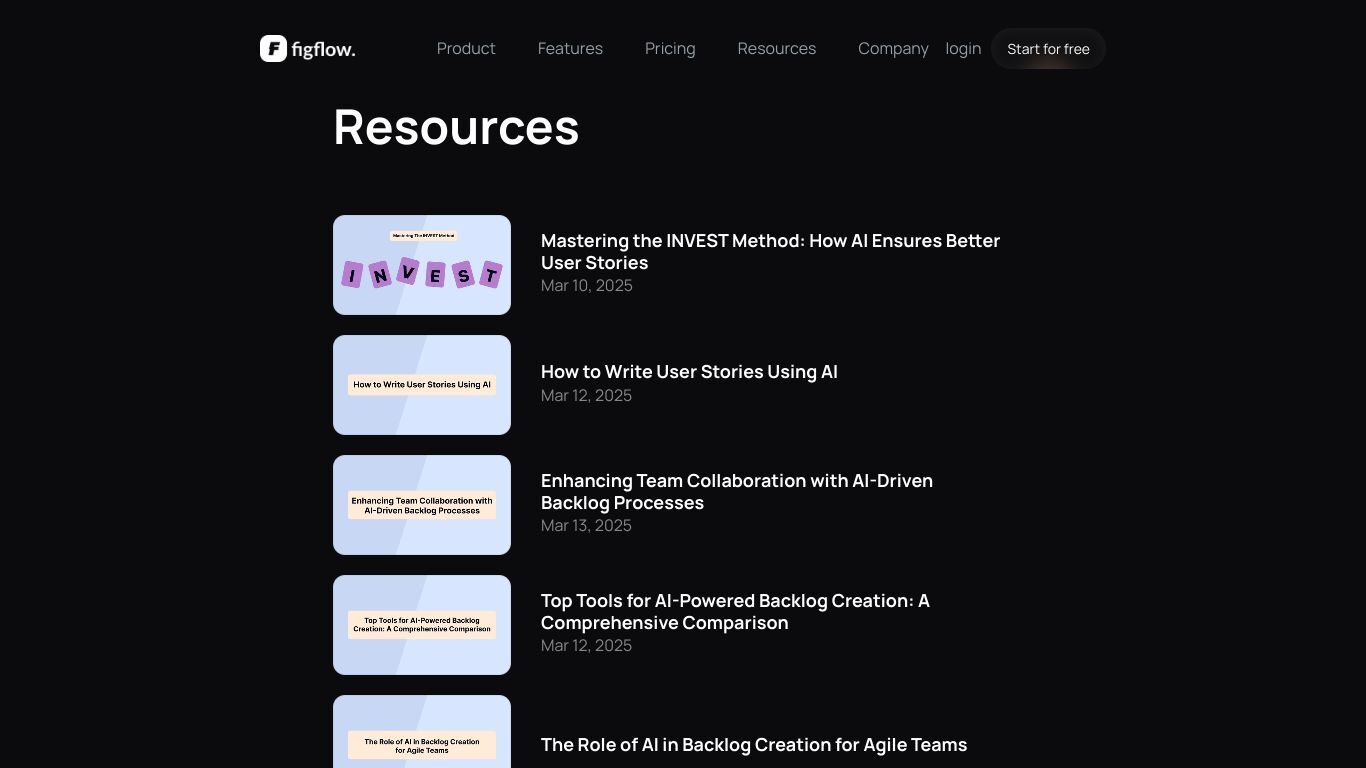Open the Top Tools for AI-Powered Backlog thumbnail
Viewport: 1366px width, 768px height.
pos(422,625)
